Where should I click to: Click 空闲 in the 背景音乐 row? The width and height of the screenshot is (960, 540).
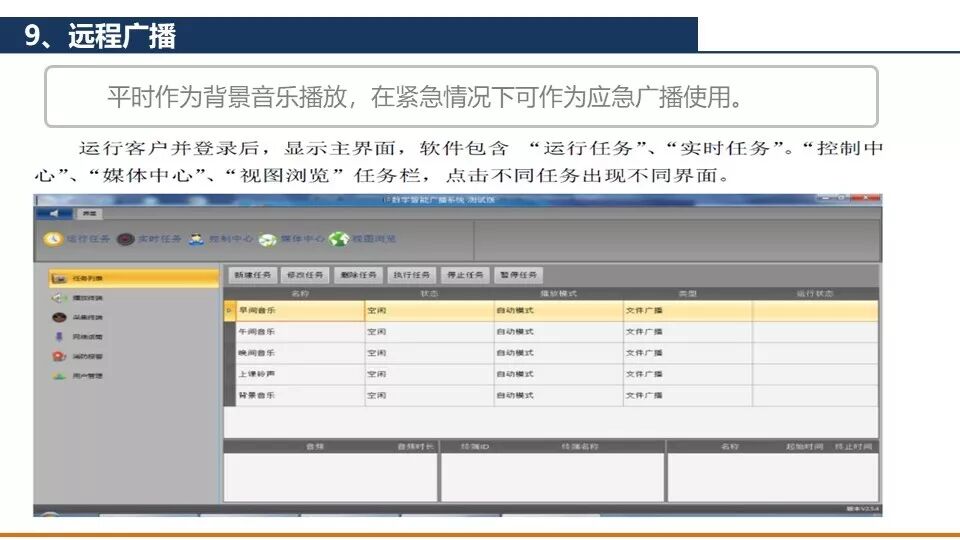(x=377, y=396)
